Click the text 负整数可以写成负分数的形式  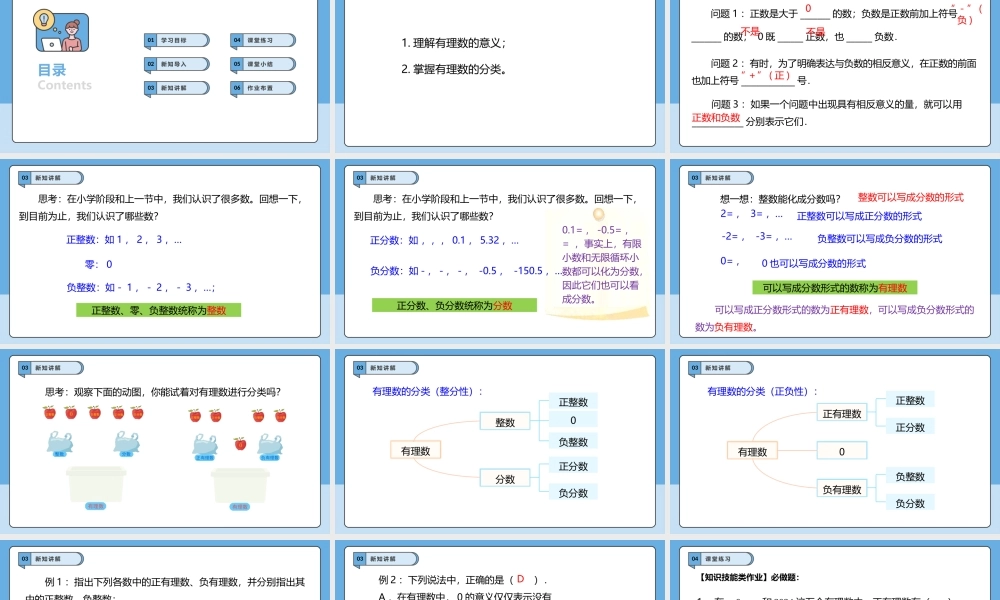pyautogui.click(x=879, y=238)
